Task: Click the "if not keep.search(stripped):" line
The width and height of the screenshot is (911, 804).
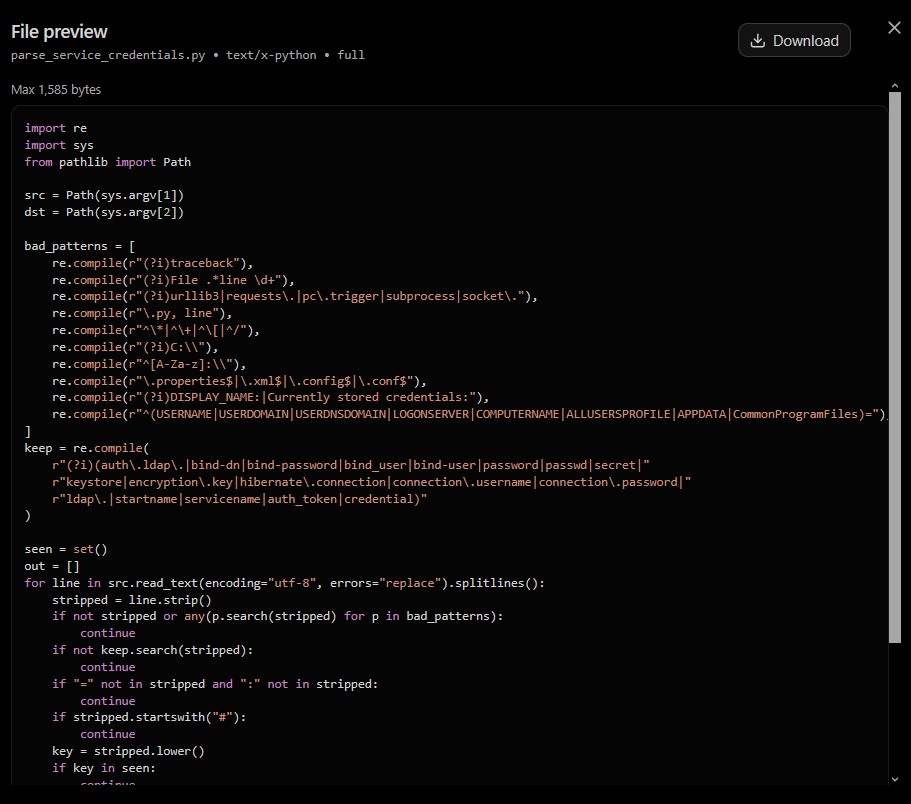Action: click(153, 650)
